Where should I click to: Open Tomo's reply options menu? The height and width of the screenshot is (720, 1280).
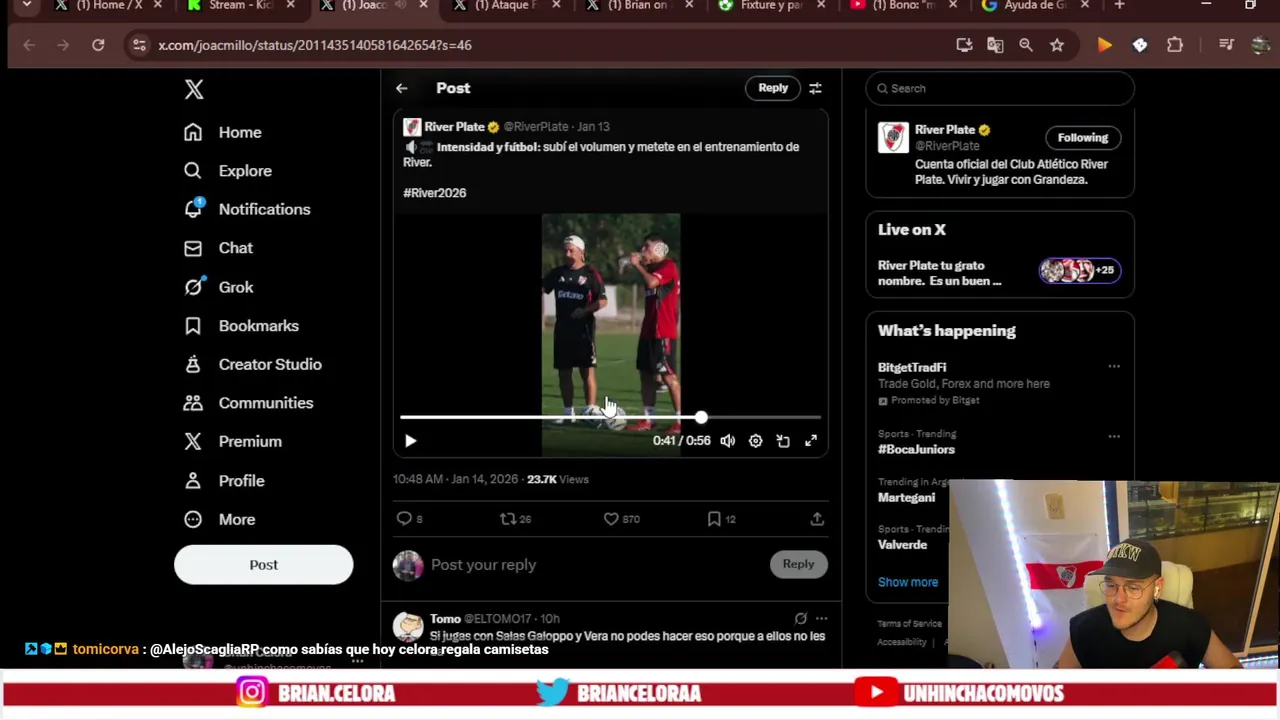pyautogui.click(x=821, y=619)
